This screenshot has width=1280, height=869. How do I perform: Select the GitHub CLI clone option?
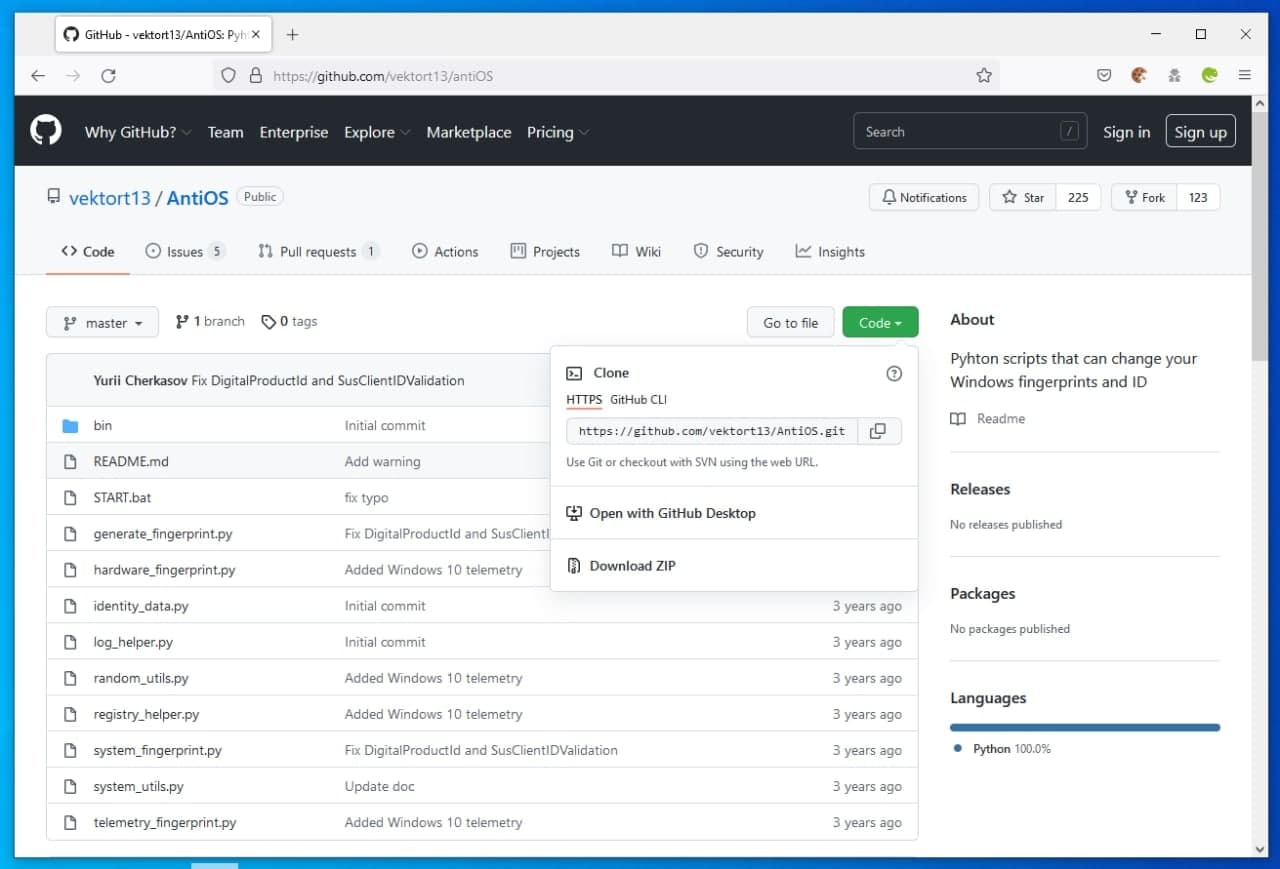coord(638,399)
